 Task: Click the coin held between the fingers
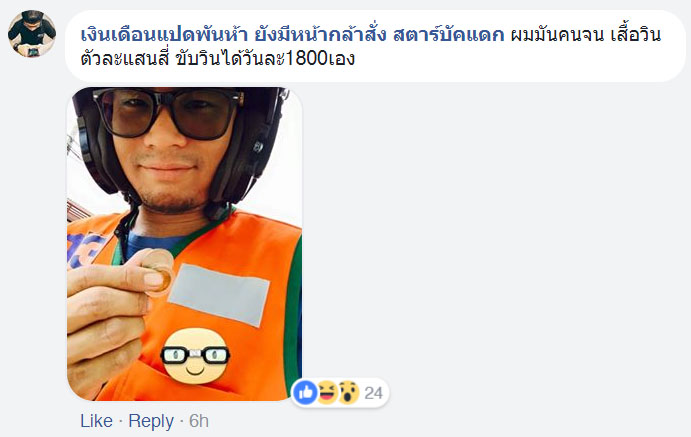point(159,271)
